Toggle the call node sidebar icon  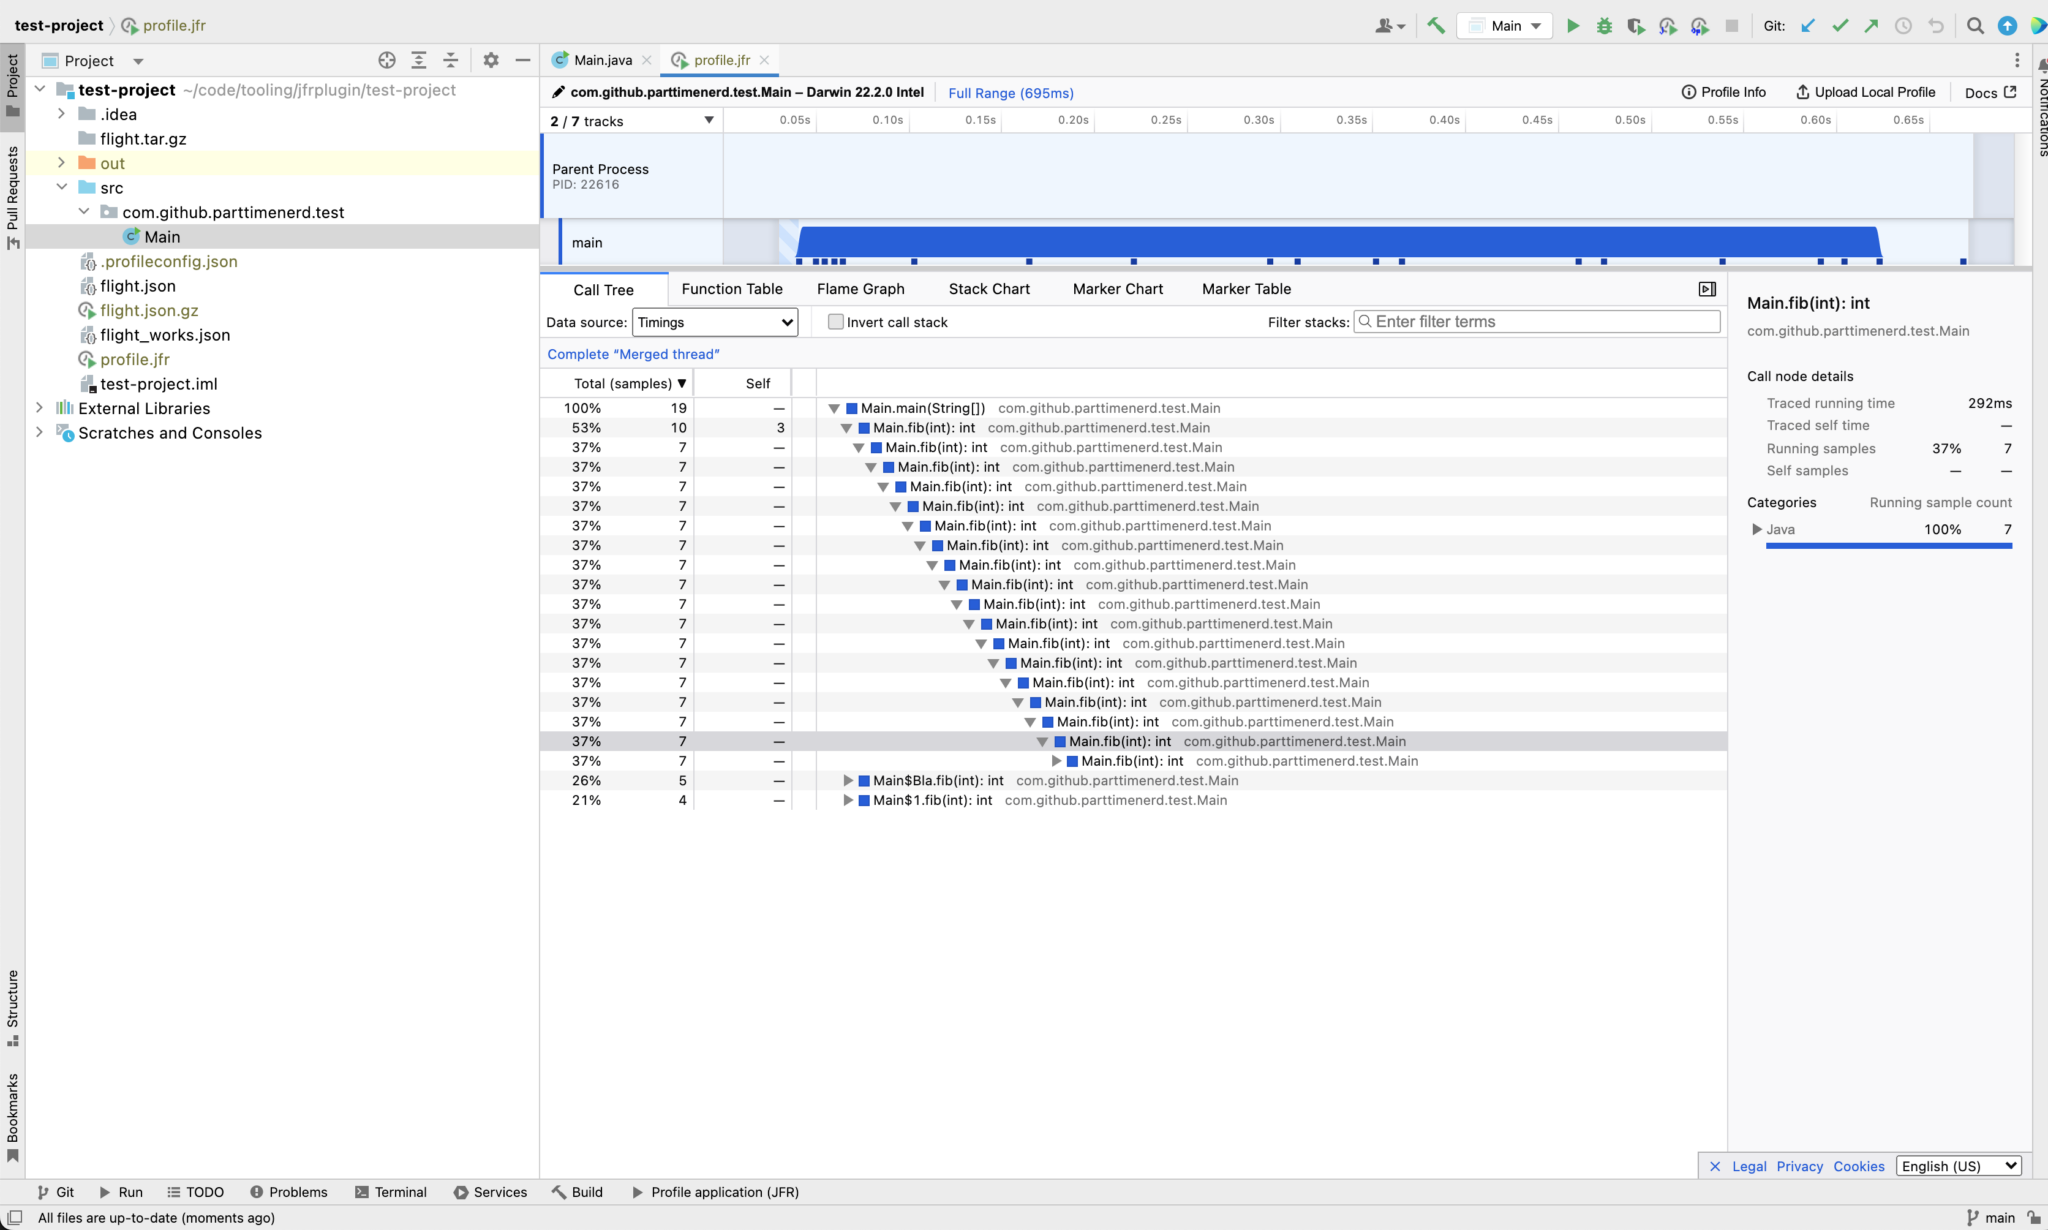(x=1707, y=289)
